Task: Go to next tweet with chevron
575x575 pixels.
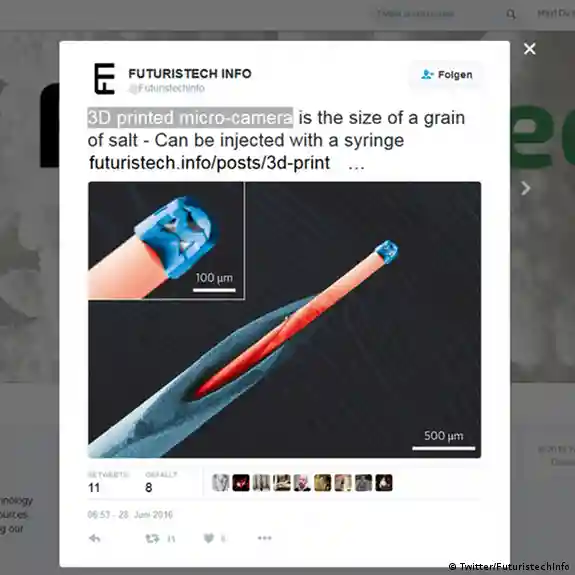Action: point(525,188)
